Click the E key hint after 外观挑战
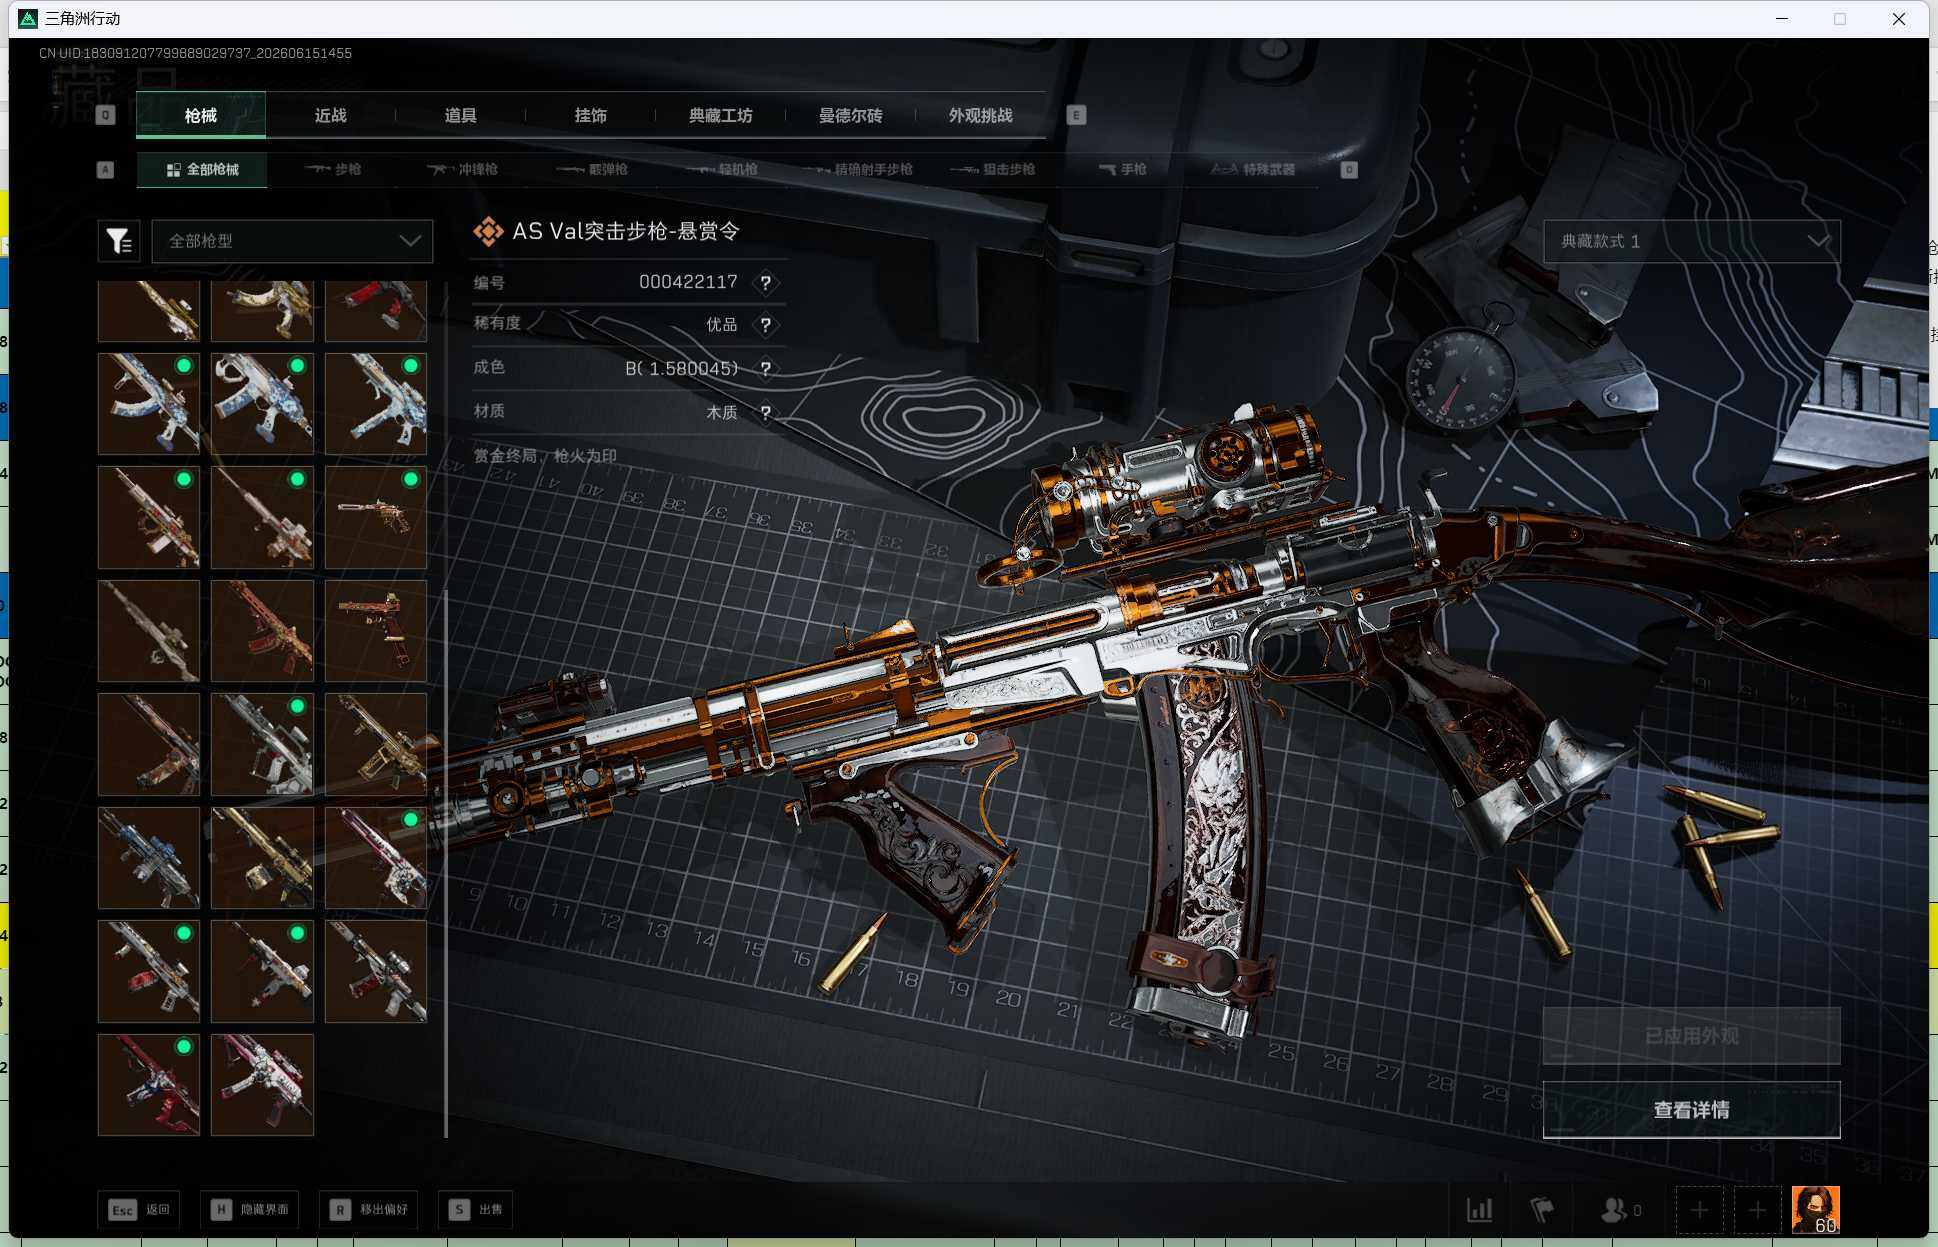Viewport: 1938px width, 1247px height. coord(1076,116)
